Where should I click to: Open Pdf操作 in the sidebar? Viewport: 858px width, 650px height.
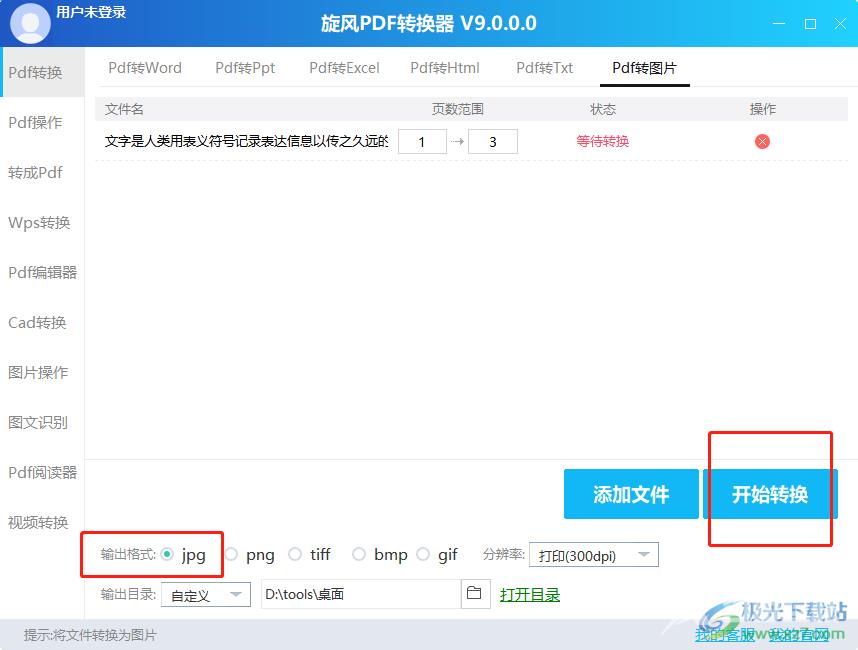click(x=36, y=122)
